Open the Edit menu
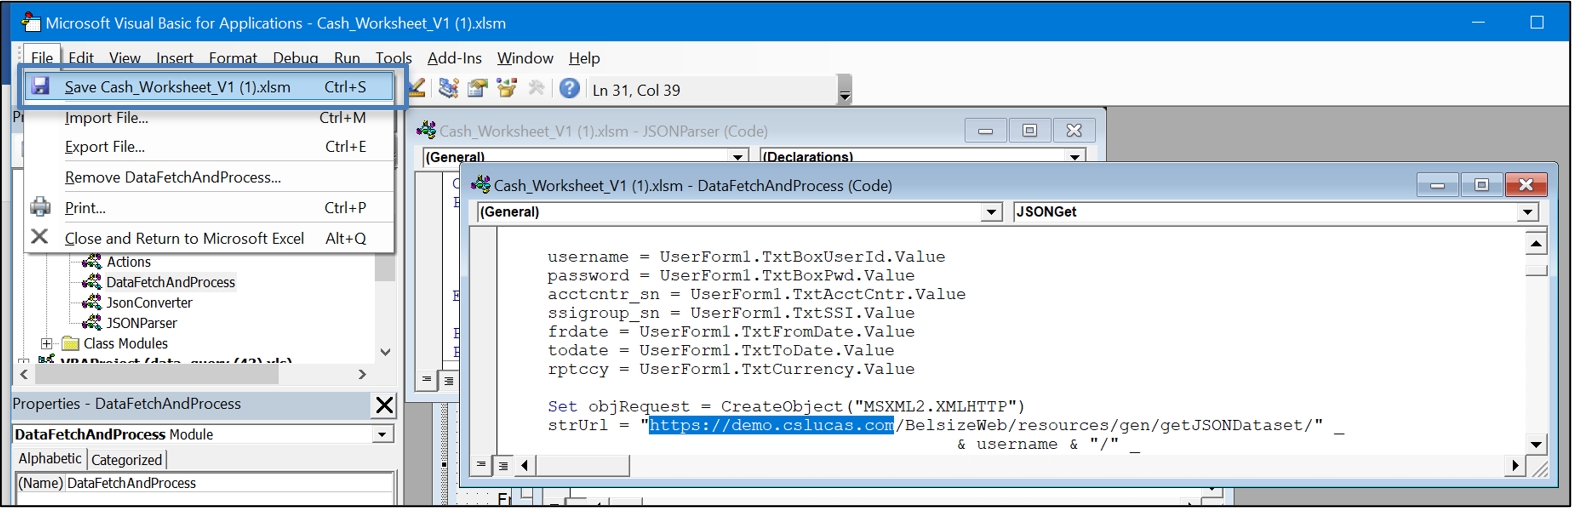The height and width of the screenshot is (508, 1572). (x=81, y=58)
